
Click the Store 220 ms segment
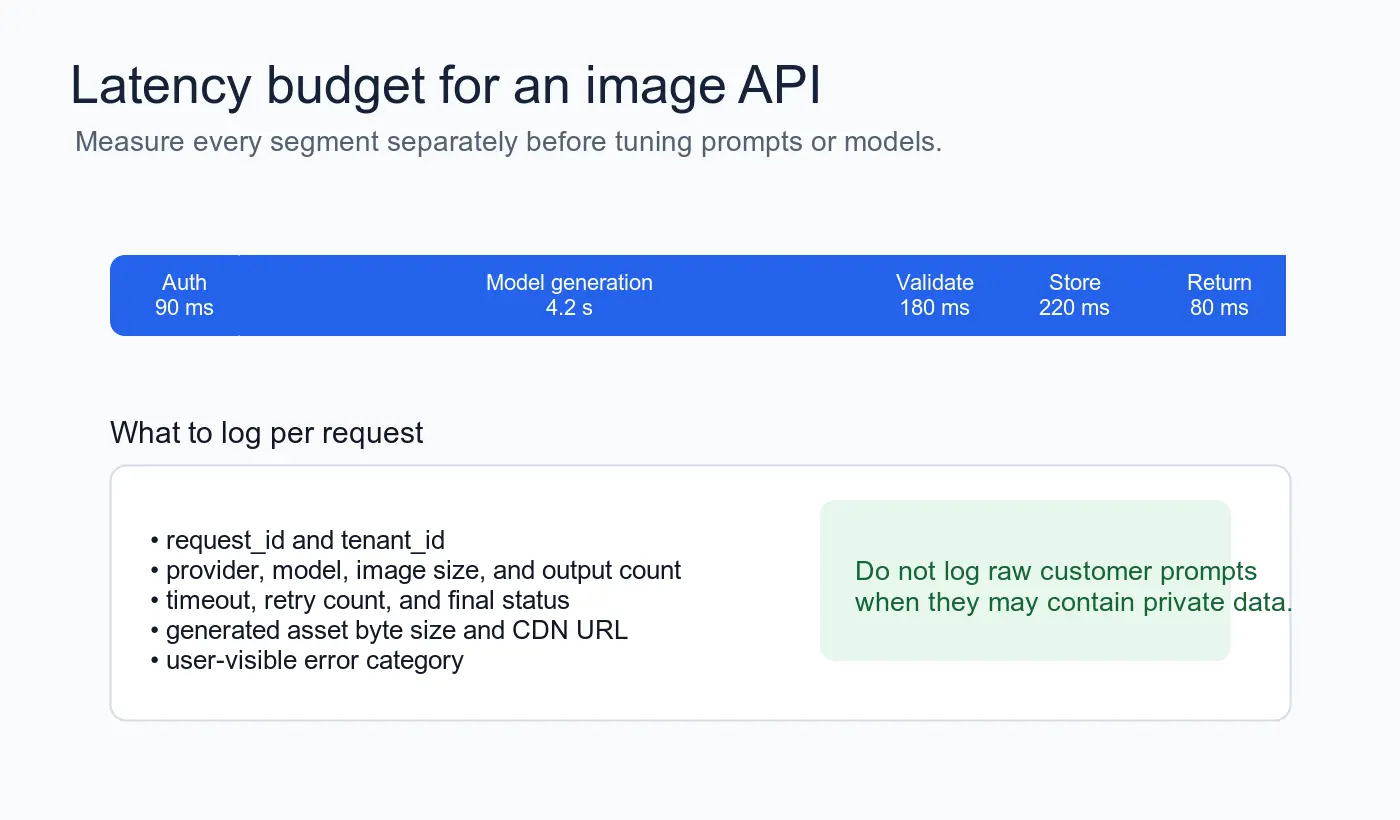coord(1075,295)
